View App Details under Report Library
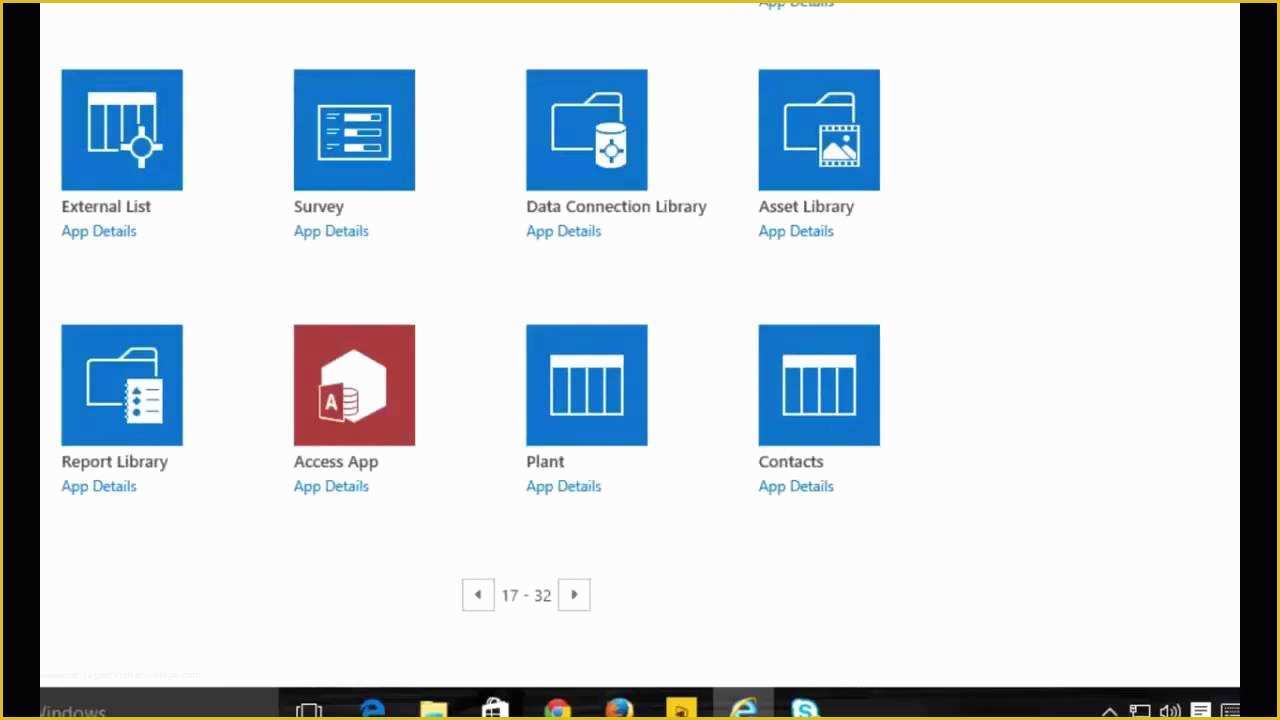The height and width of the screenshot is (720, 1280). 99,486
